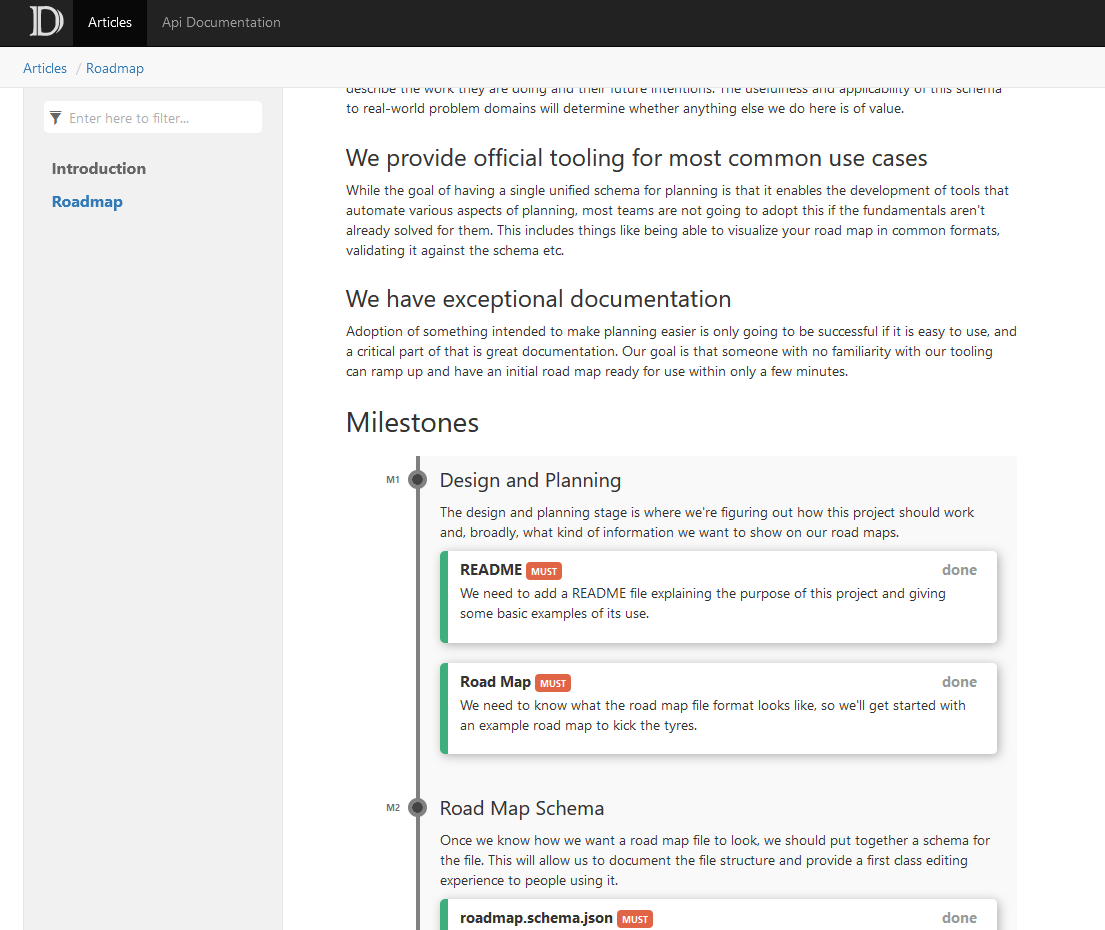Select Roadmap in the sidebar navigation

[x=87, y=201]
